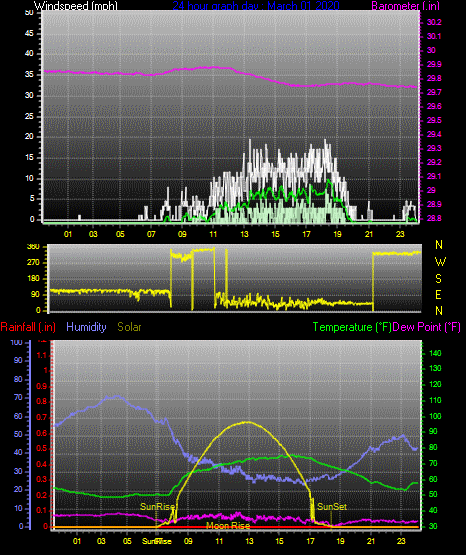This screenshot has height=555, width=466.
Task: Click the "25" windspeed axis value
Action: pyautogui.click(x=29, y=116)
